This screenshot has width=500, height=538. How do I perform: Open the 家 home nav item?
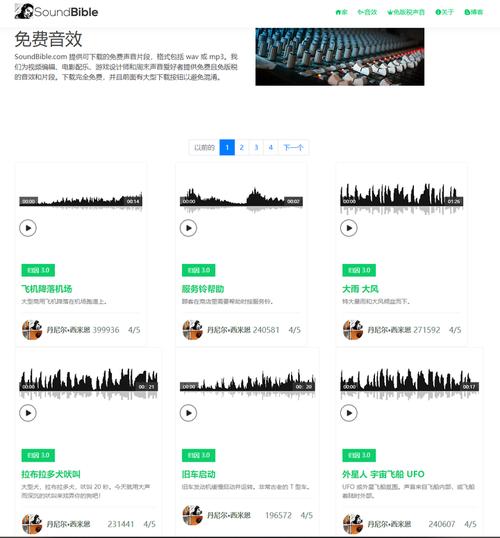341,12
